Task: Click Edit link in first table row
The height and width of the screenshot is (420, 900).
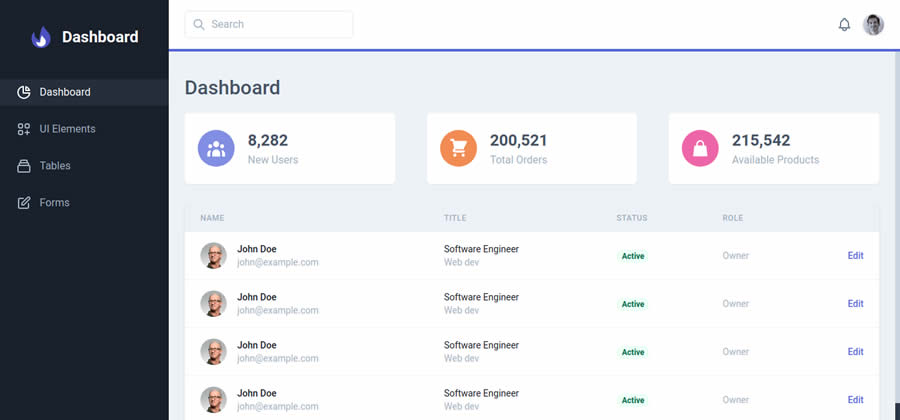Action: 855,256
